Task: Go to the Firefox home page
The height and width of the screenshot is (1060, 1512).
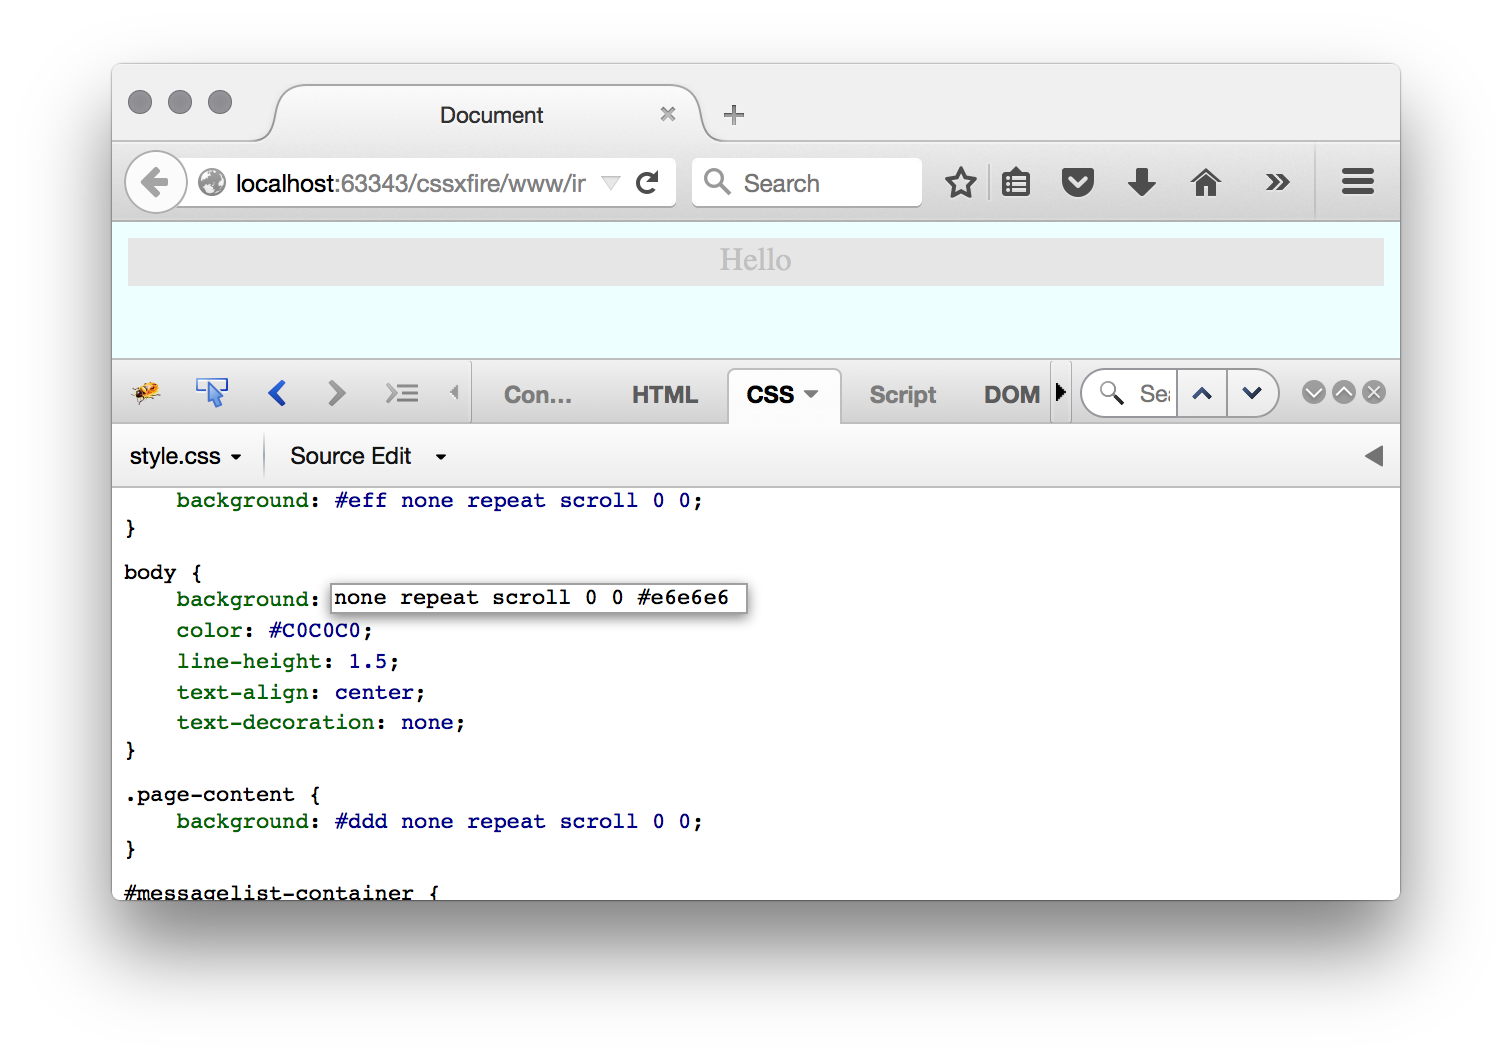Action: pyautogui.click(x=1205, y=183)
